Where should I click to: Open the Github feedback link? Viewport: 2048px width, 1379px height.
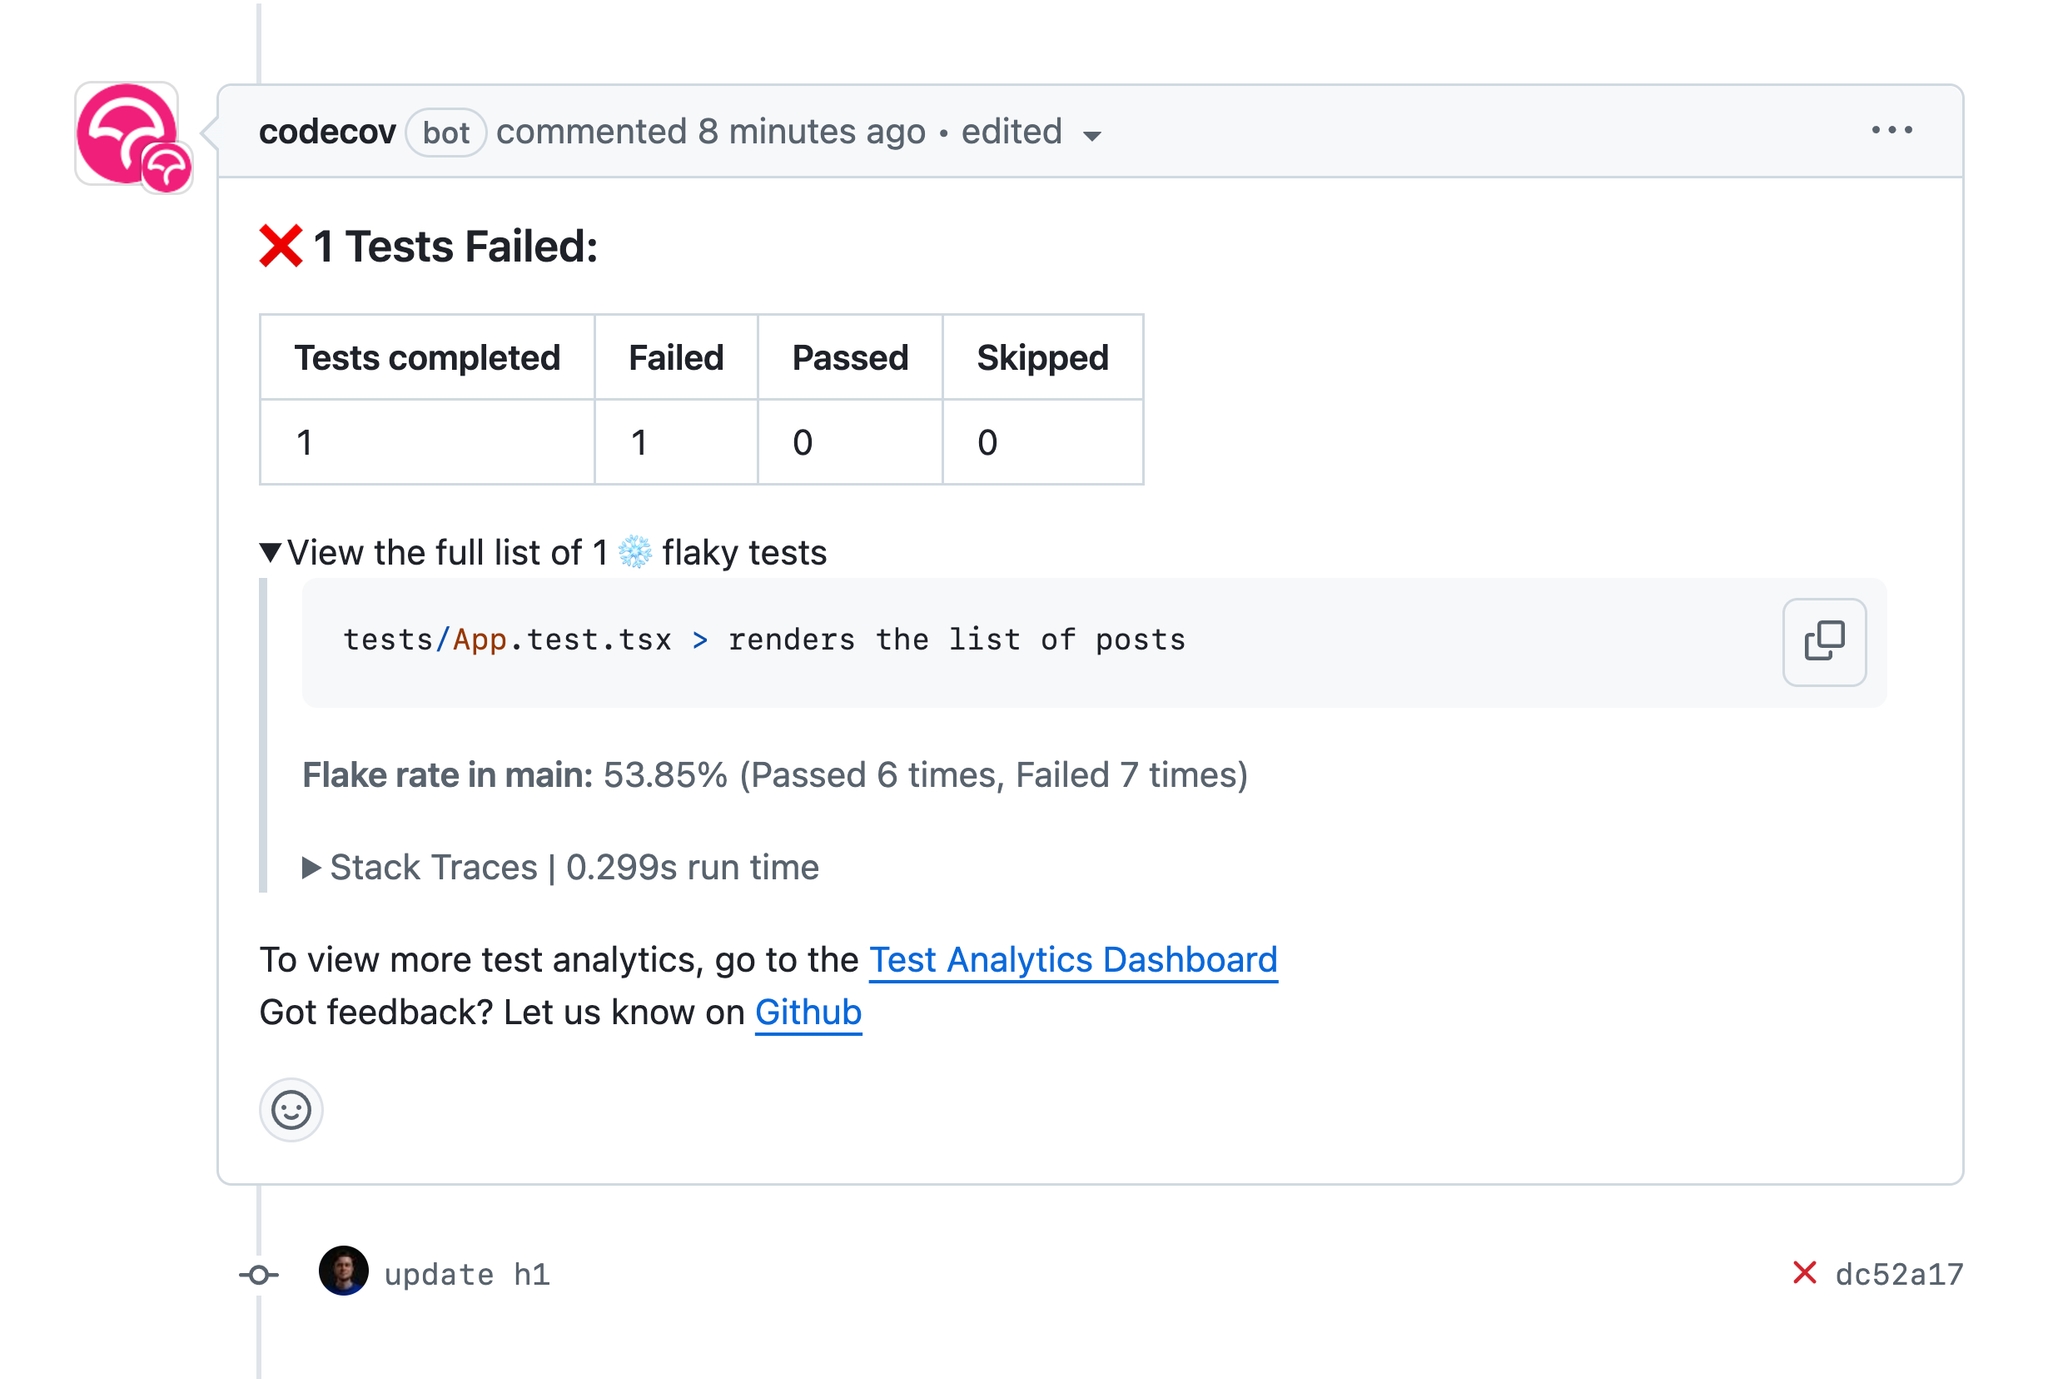[x=808, y=1011]
